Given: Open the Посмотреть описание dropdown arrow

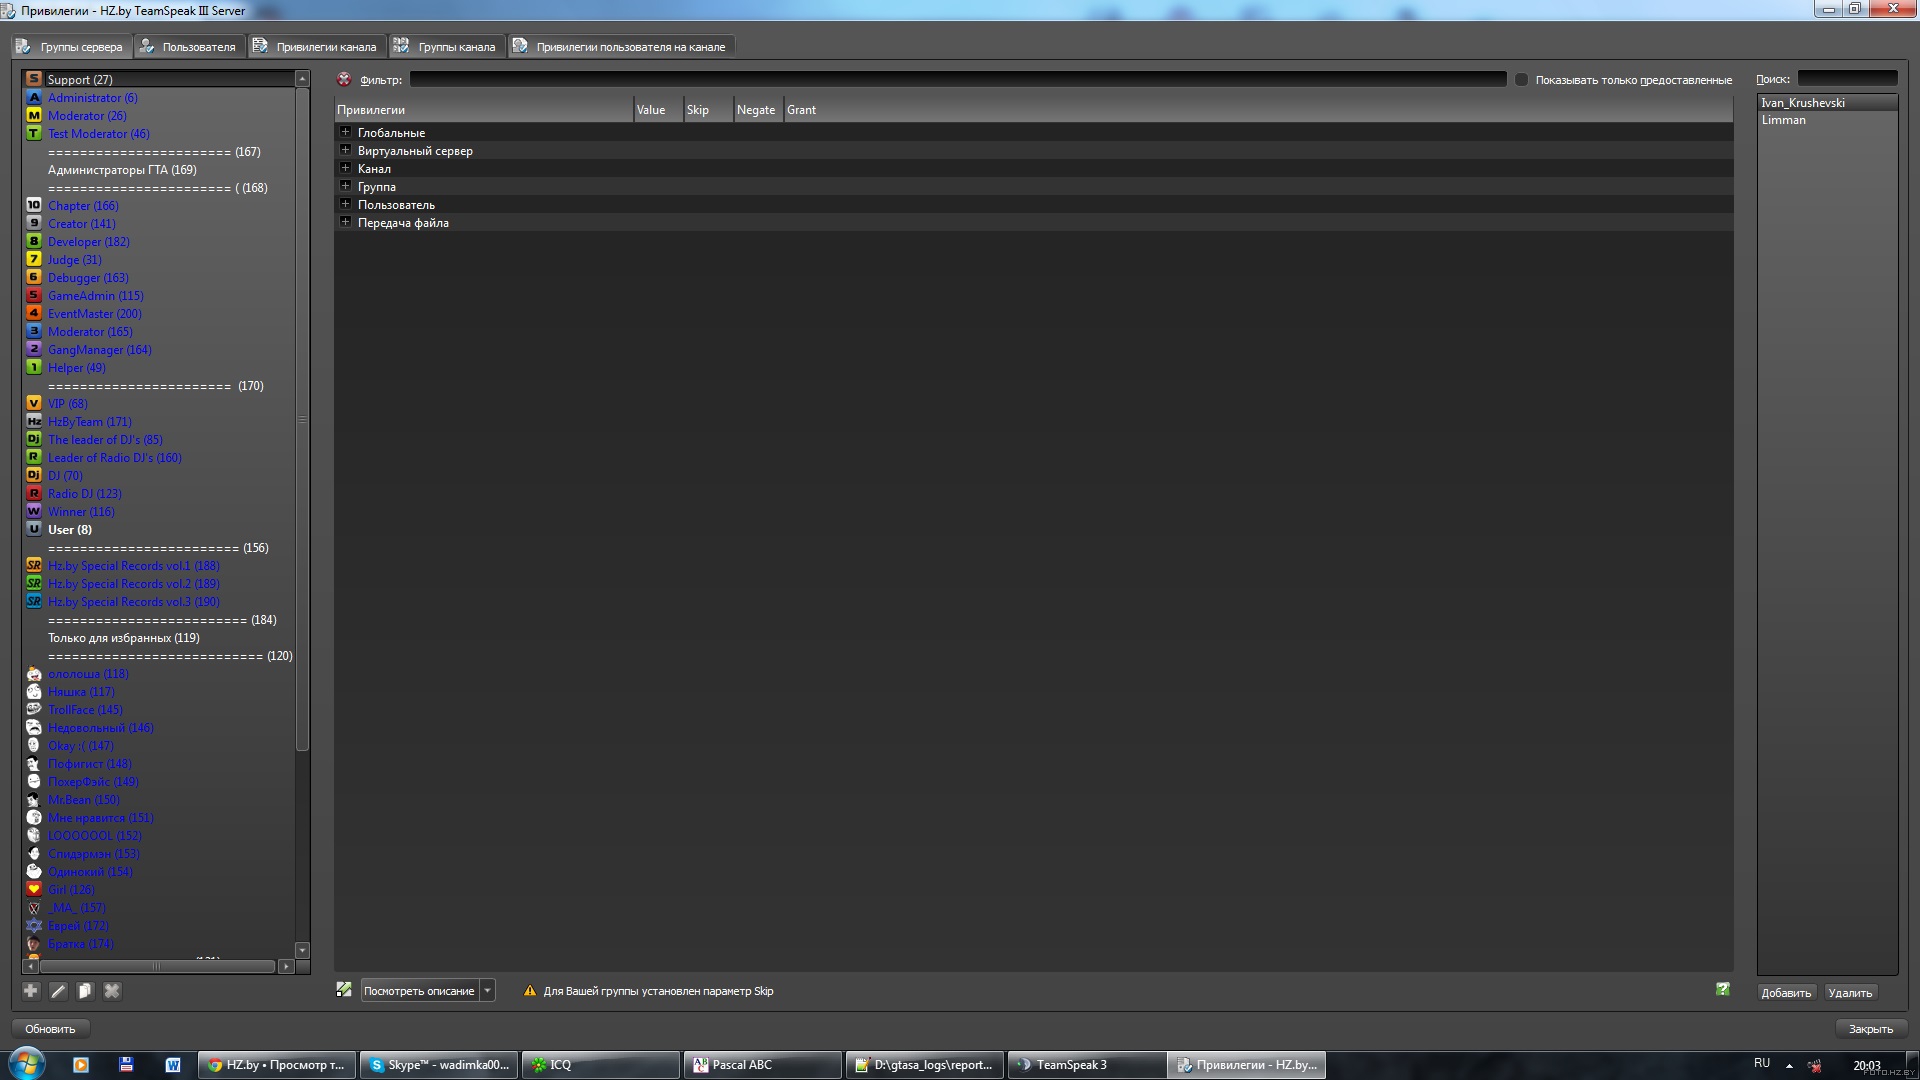Looking at the screenshot, I should pos(487,991).
